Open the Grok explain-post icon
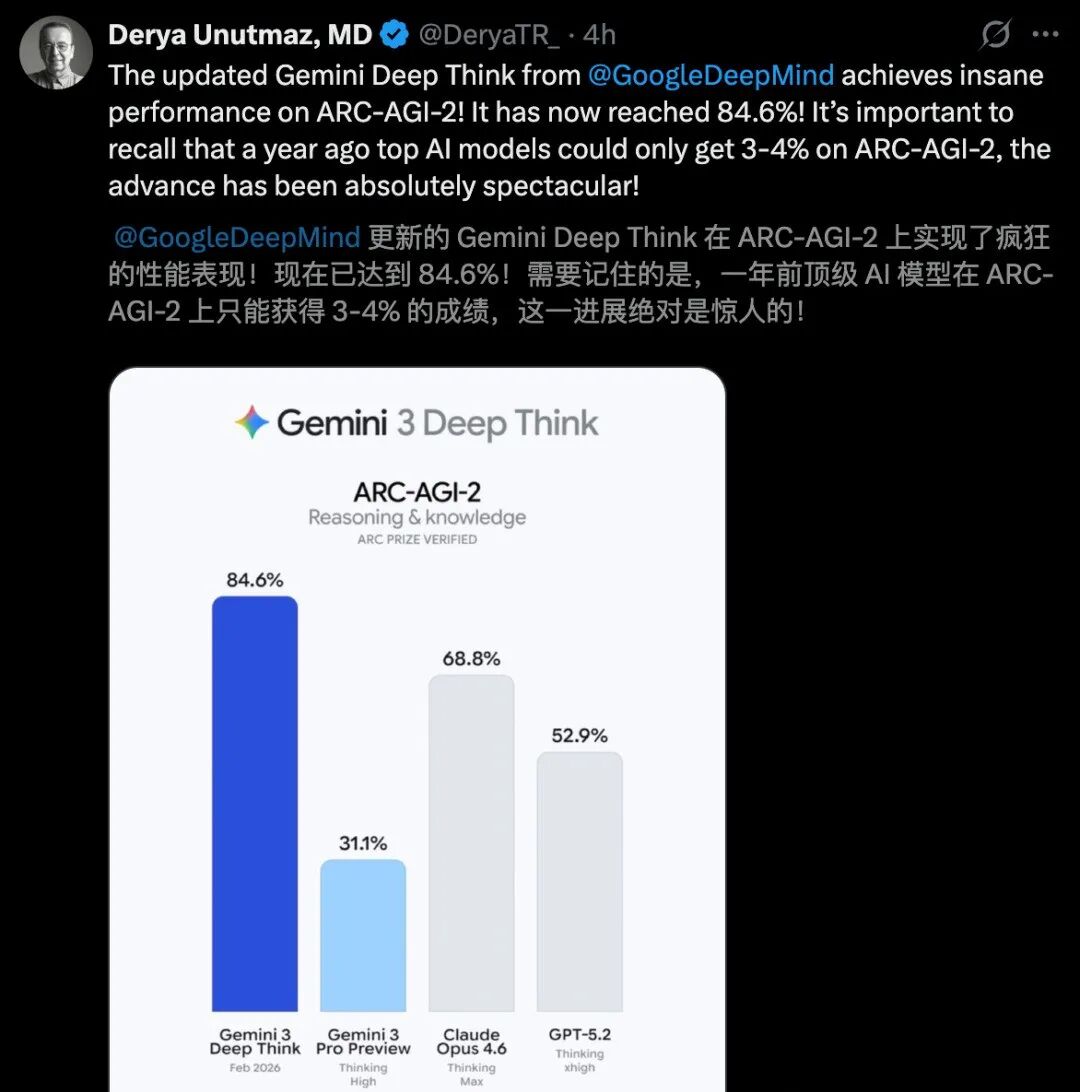 tap(994, 34)
